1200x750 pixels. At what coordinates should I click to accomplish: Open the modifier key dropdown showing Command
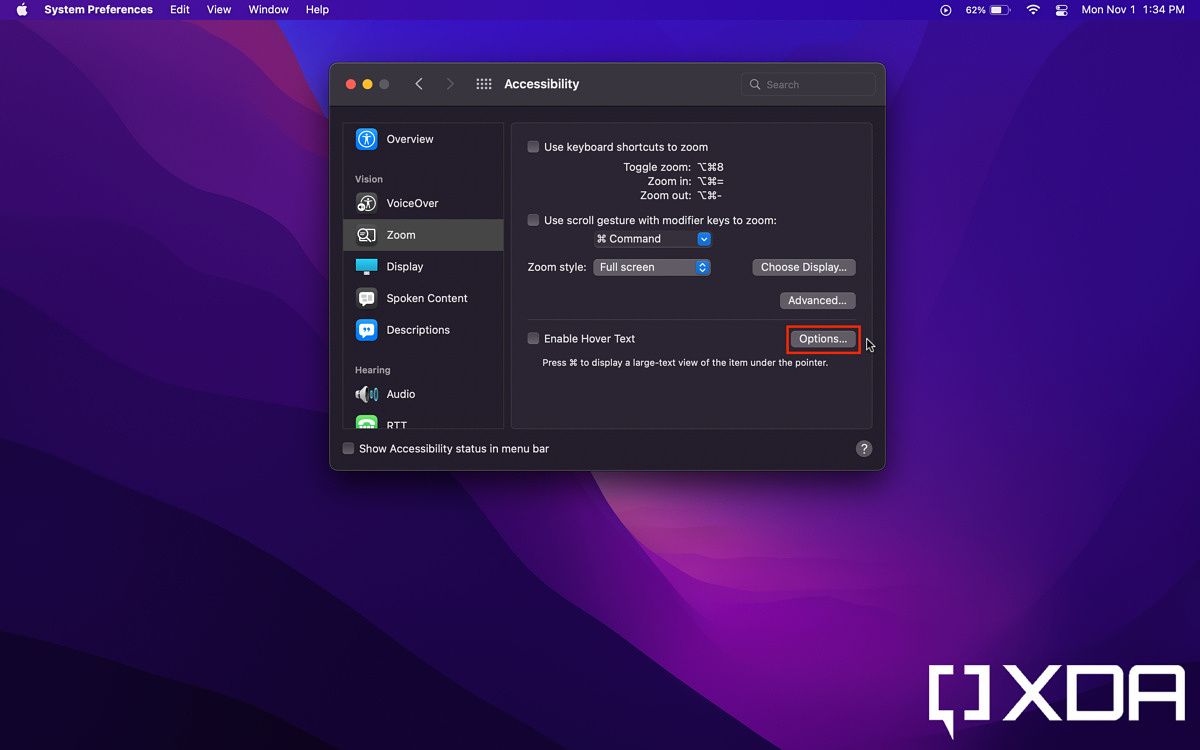[652, 239]
